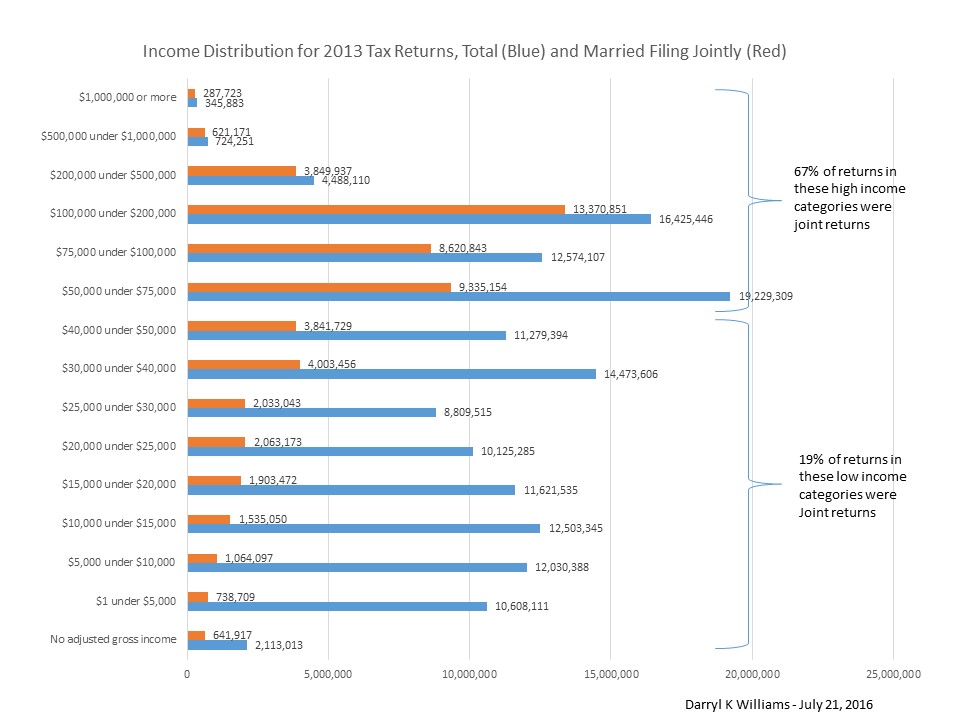Select the data label 287,723
The image size is (960, 720).
(x=222, y=93)
